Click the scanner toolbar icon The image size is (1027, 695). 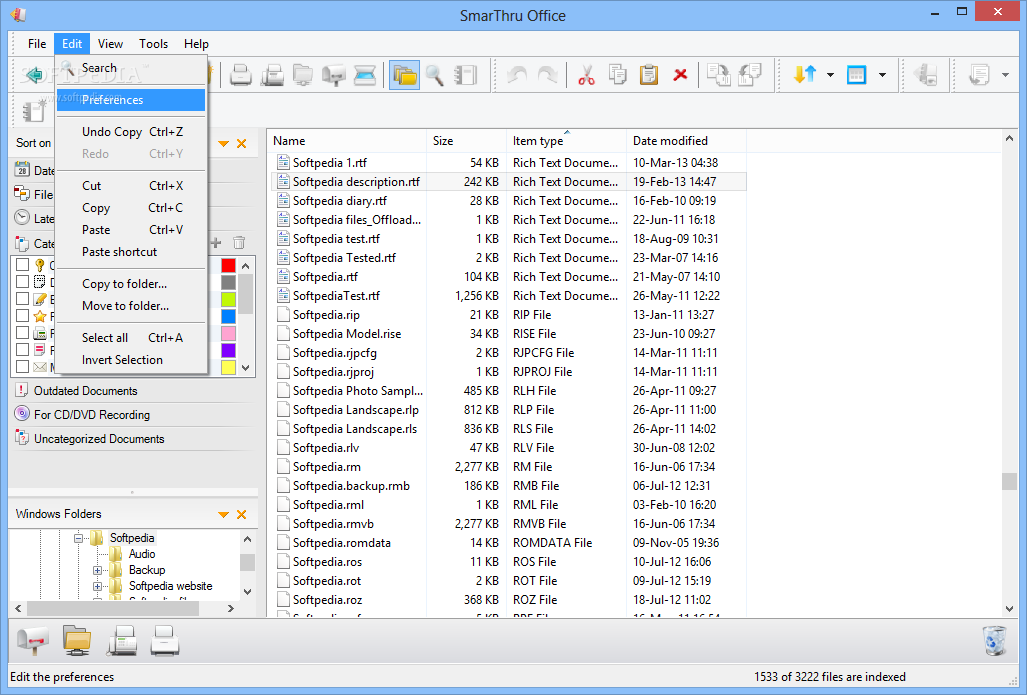tap(365, 75)
